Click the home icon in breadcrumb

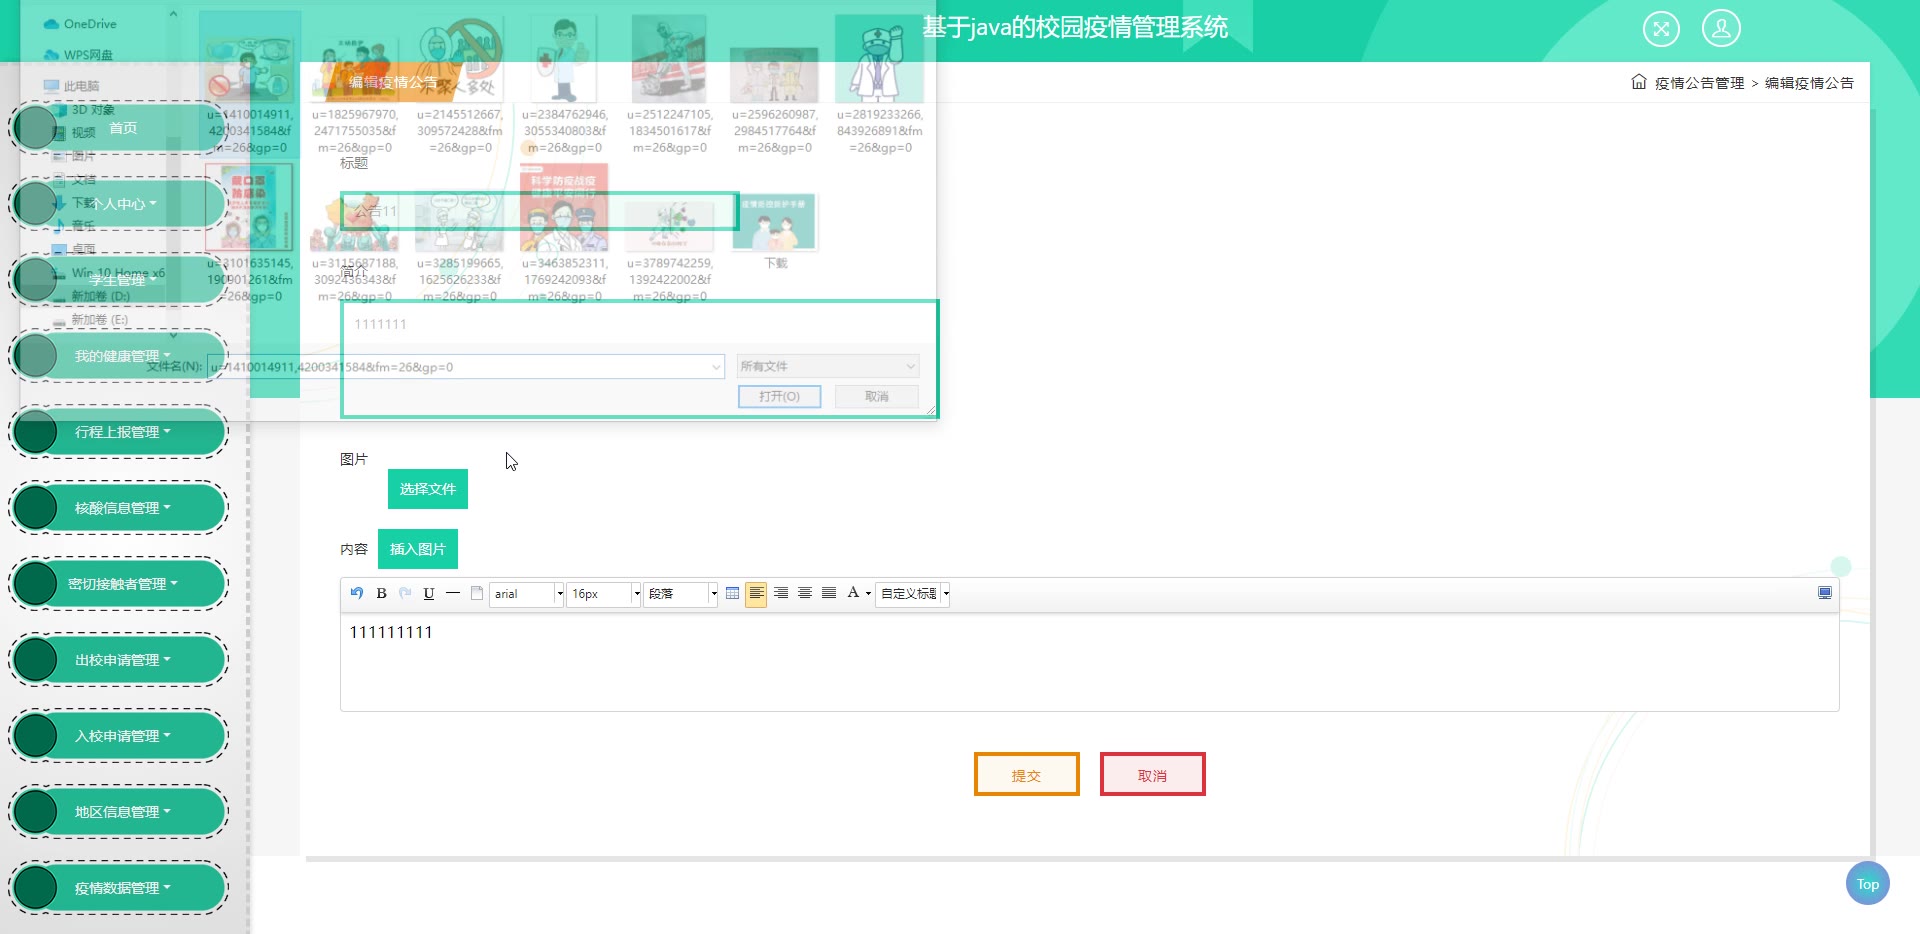pos(1639,82)
